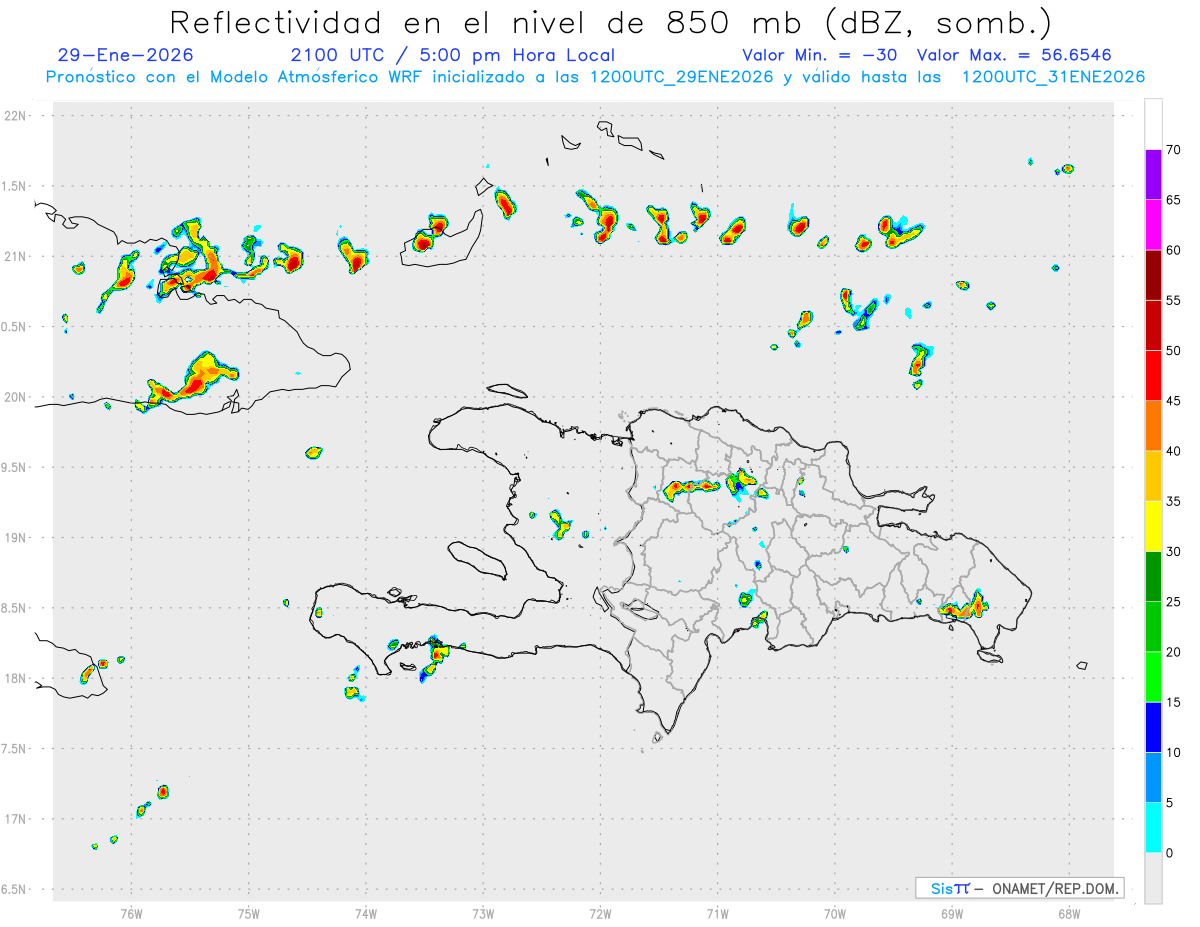Click the '74W' longitude label
This screenshot has height=927, width=1200.
tap(366, 913)
